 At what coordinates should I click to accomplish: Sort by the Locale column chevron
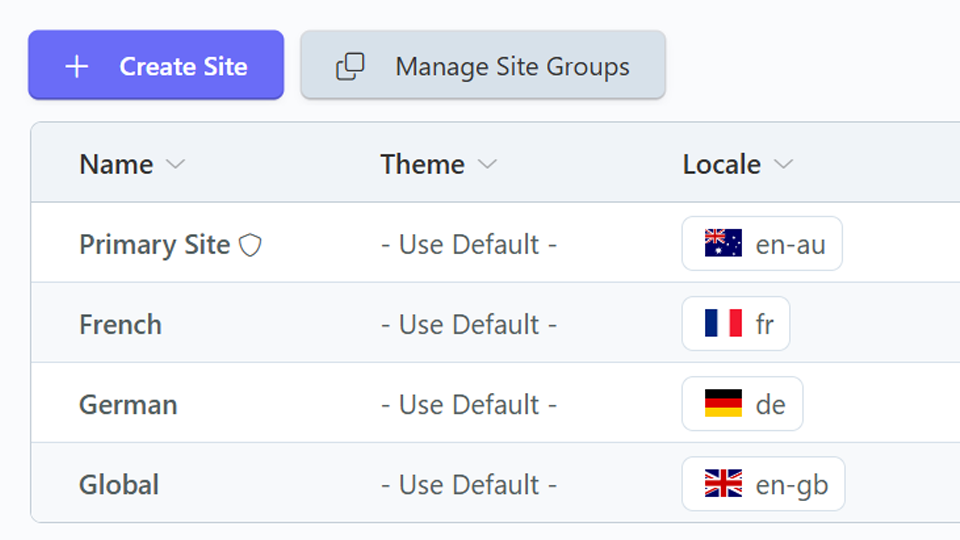(x=784, y=164)
